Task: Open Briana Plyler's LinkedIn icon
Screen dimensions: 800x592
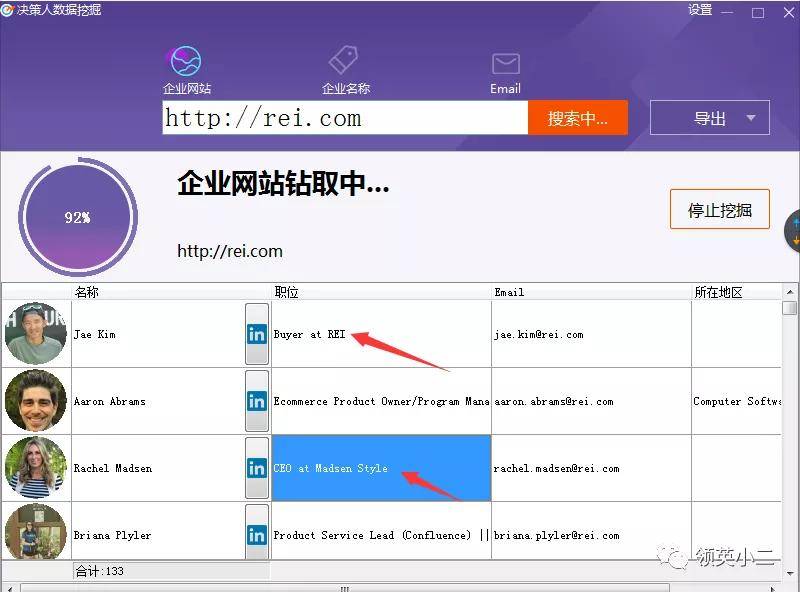Action: [x=257, y=534]
